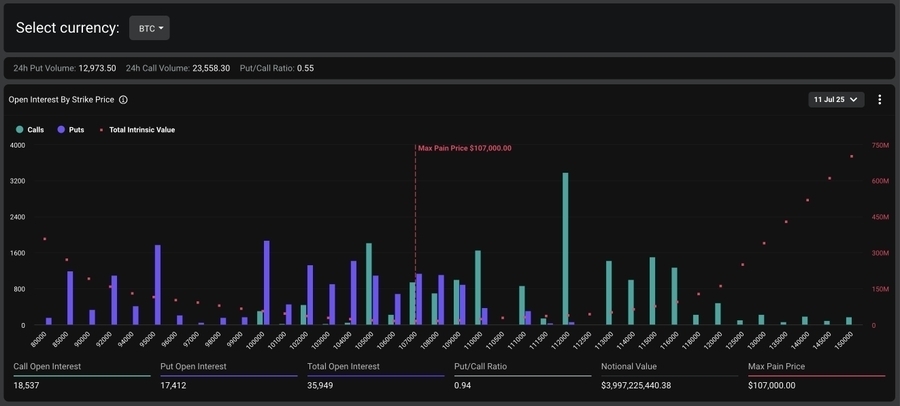Click the intrinsic value dot at 80000 strike
This screenshot has height=406, width=900.
[44, 239]
